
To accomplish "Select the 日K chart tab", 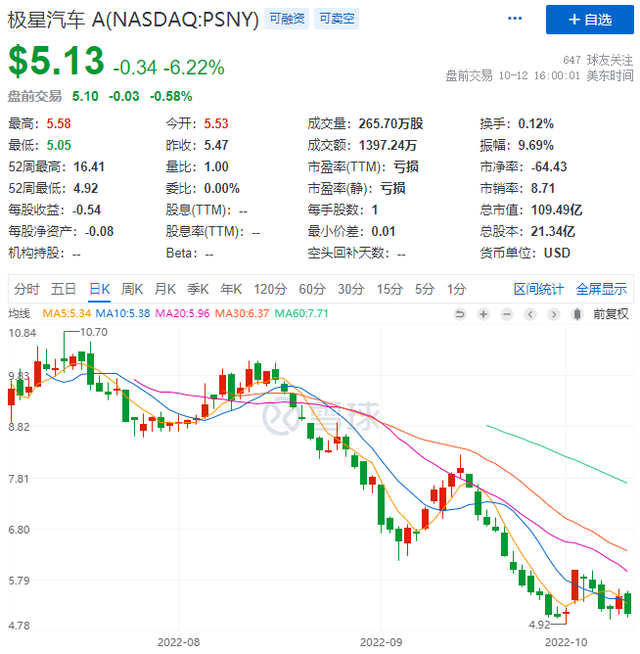I will pyautogui.click(x=100, y=289).
